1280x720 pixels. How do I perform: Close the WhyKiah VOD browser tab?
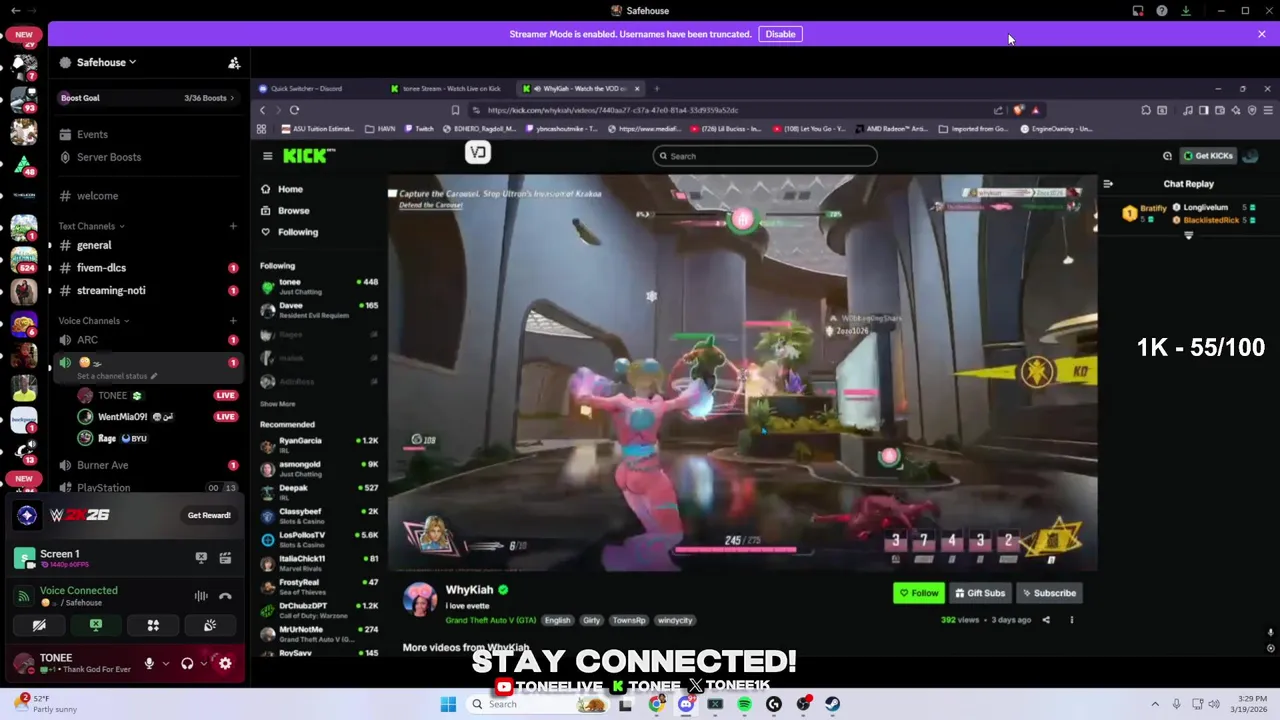(x=636, y=89)
